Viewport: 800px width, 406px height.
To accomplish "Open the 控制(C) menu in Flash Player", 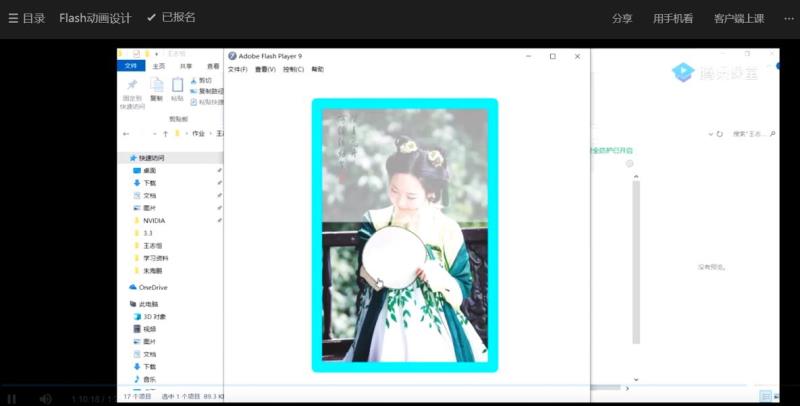I will coord(293,70).
